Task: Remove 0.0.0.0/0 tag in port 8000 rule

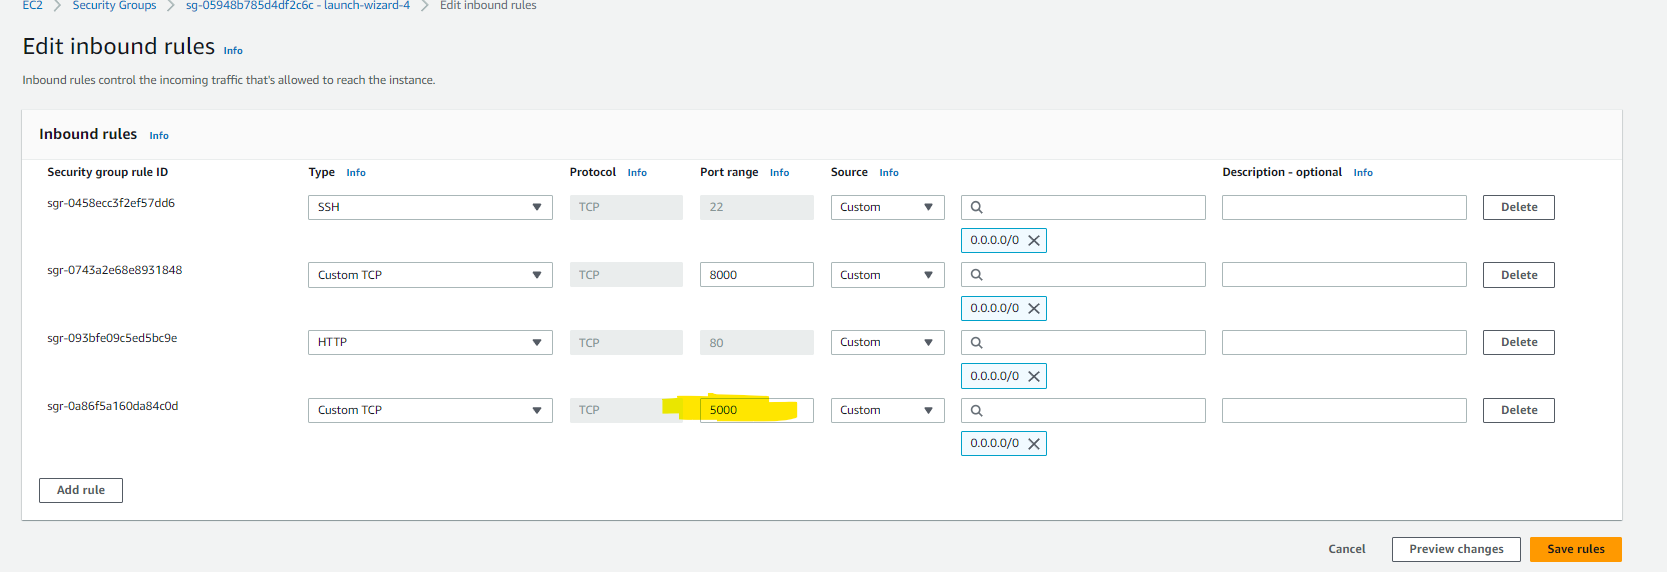Action: (1034, 309)
